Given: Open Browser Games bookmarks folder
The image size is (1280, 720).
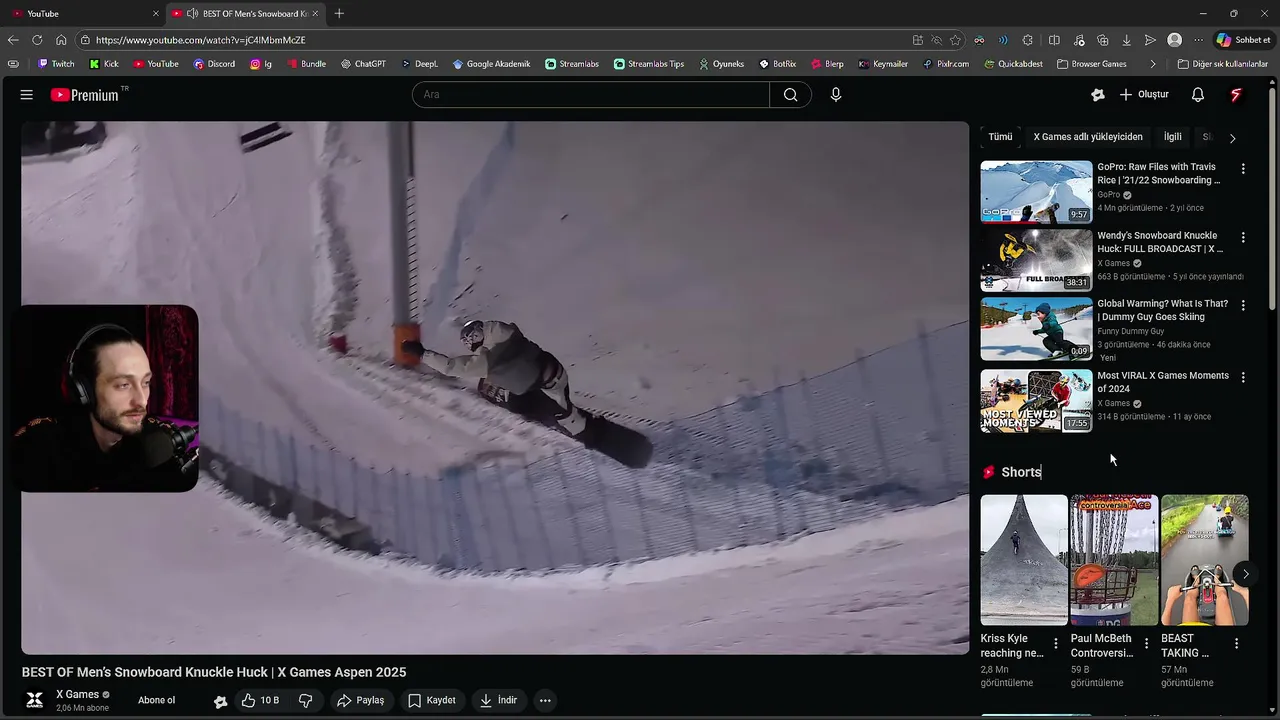Looking at the screenshot, I should point(1091,64).
